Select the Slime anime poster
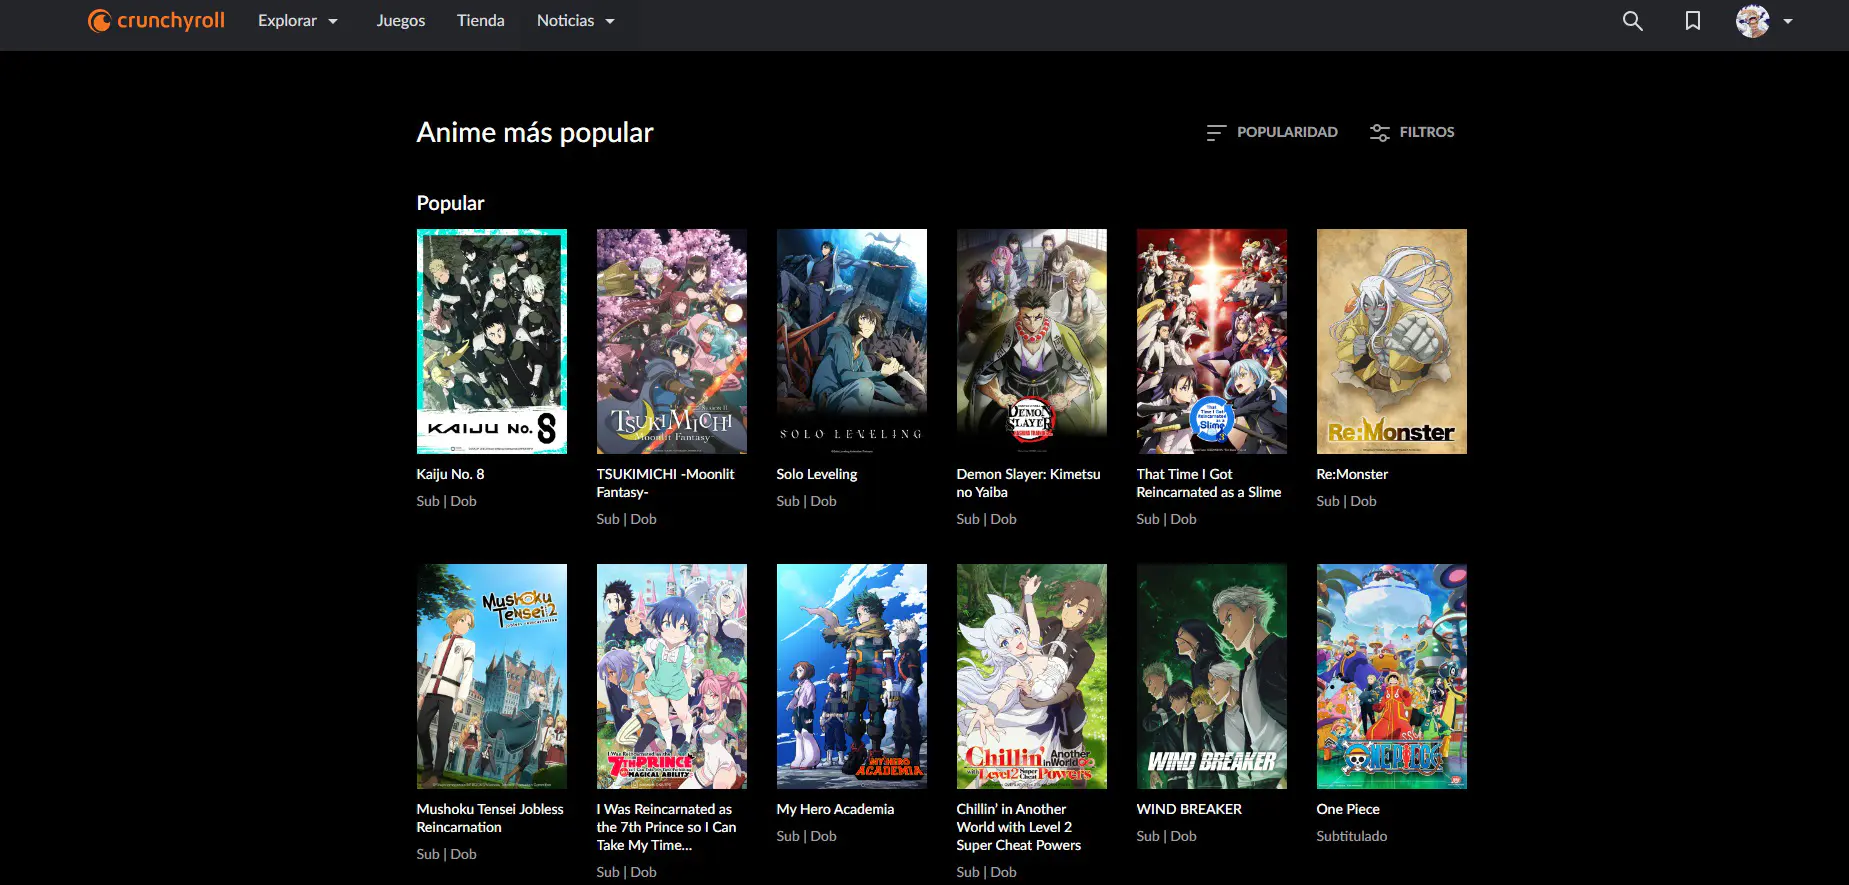The height and width of the screenshot is (885, 1849). [x=1212, y=341]
